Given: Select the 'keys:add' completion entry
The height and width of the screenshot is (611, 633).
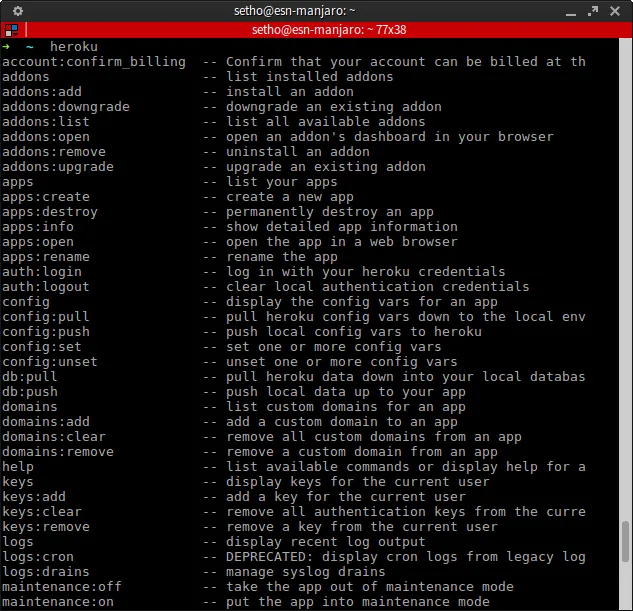Looking at the screenshot, I should [x=34, y=497].
